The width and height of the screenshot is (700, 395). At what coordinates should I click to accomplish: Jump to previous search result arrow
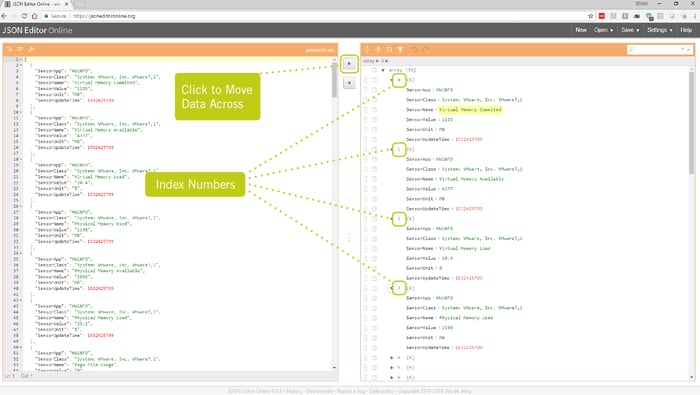(x=688, y=50)
